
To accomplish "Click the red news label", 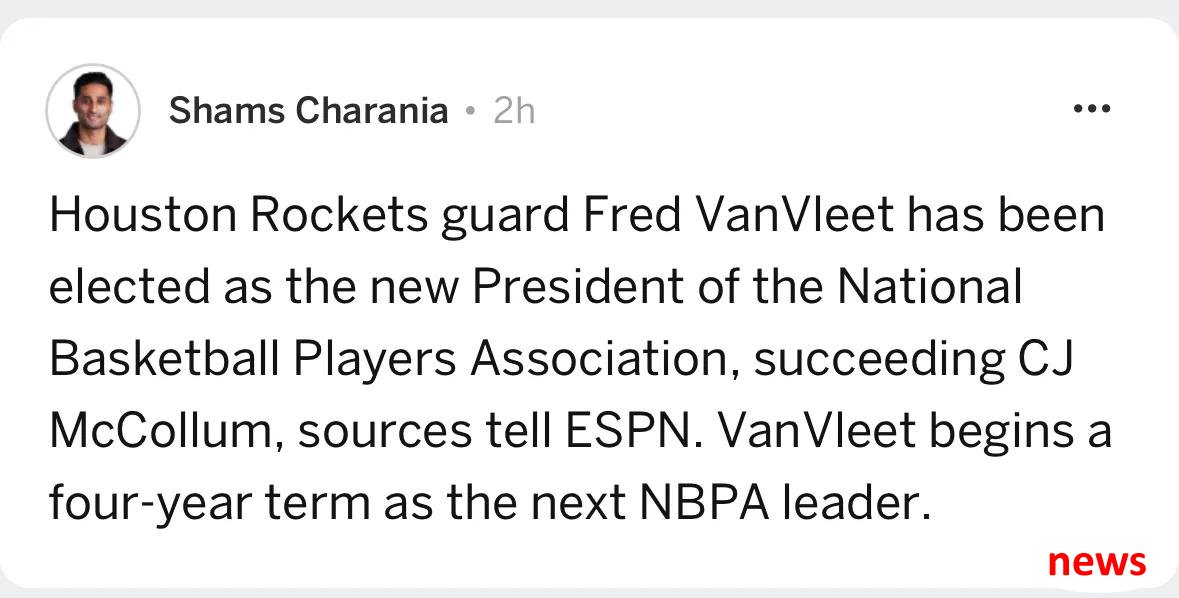I will (x=1097, y=562).
